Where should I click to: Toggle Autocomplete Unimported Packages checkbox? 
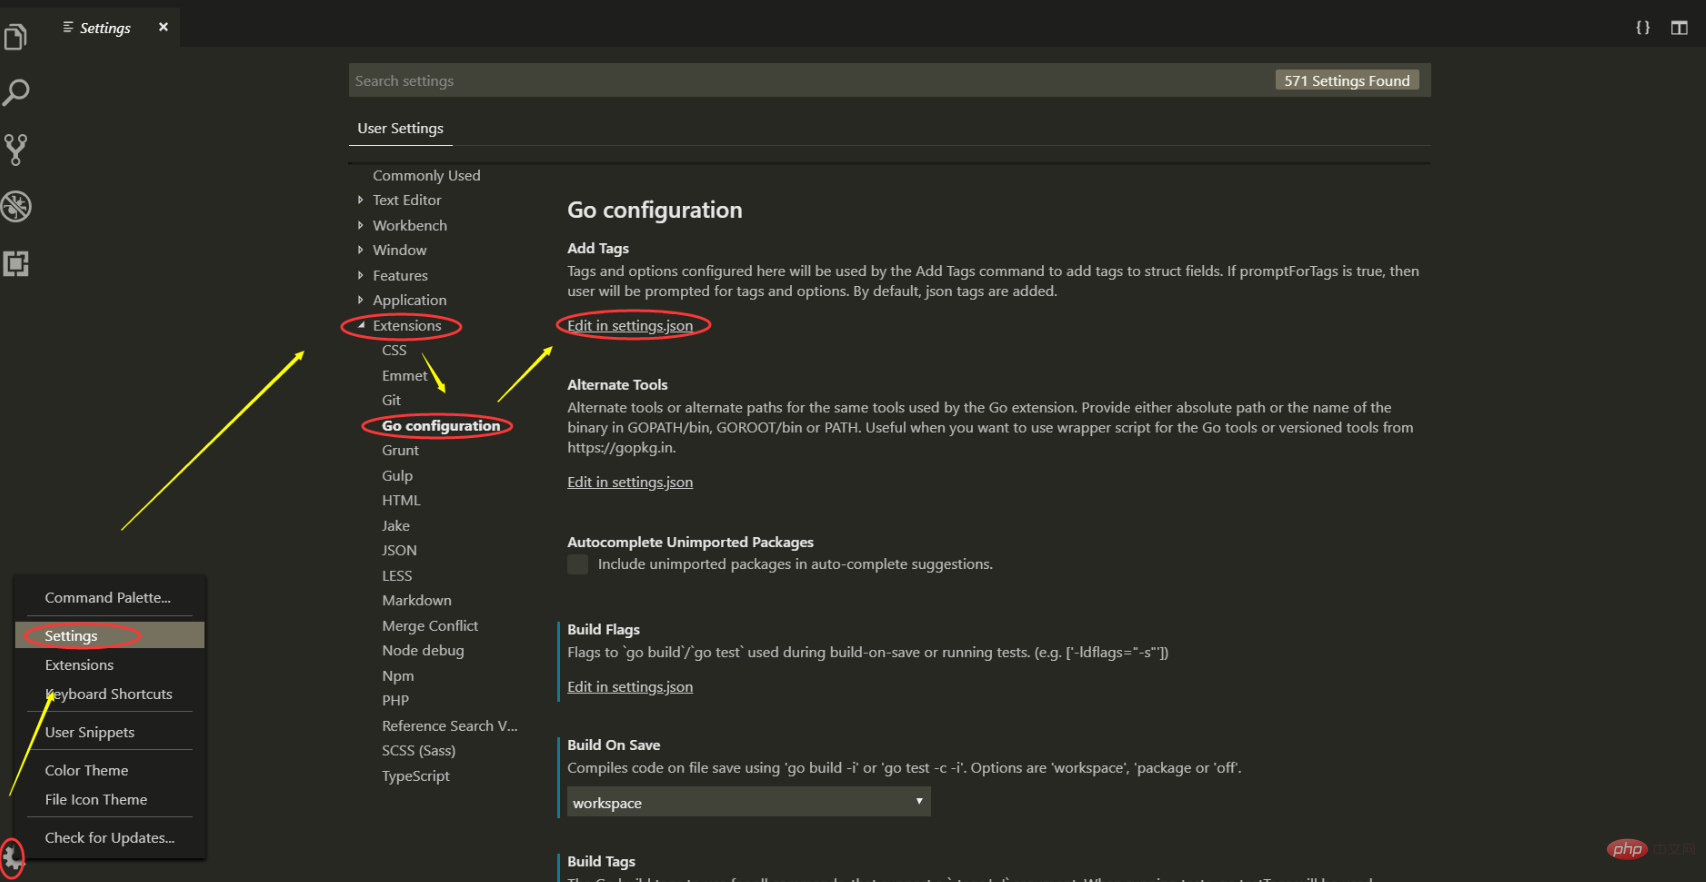tap(578, 565)
